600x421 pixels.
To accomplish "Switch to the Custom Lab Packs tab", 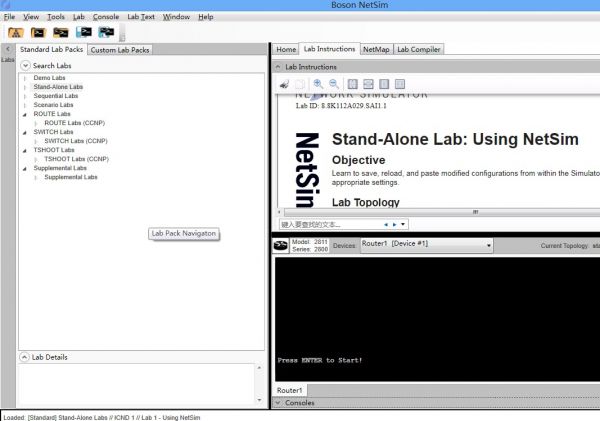I will coord(120,50).
